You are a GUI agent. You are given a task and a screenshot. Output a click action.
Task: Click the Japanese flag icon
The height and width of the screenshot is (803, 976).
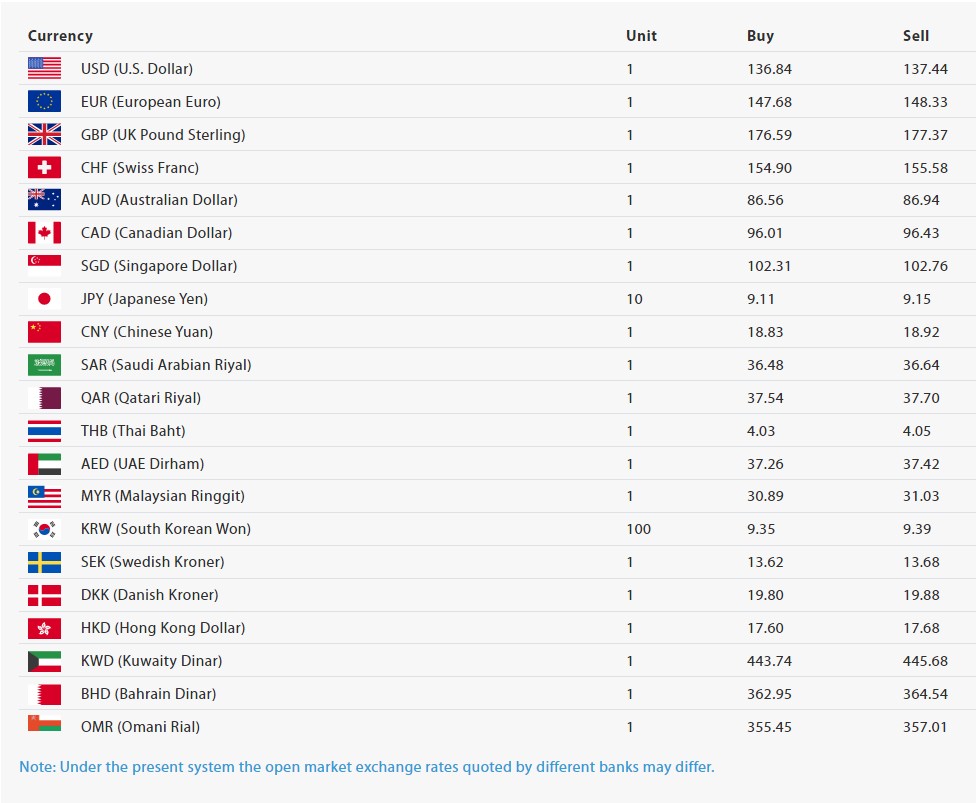44,299
